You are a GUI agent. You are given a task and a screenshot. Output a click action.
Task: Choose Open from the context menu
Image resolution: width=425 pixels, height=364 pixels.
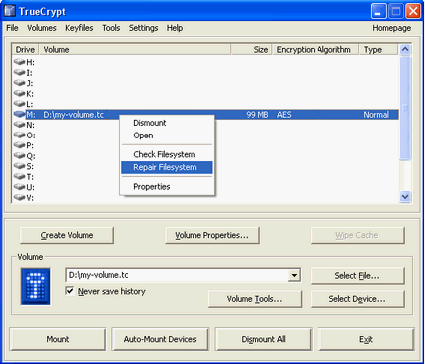(x=167, y=135)
